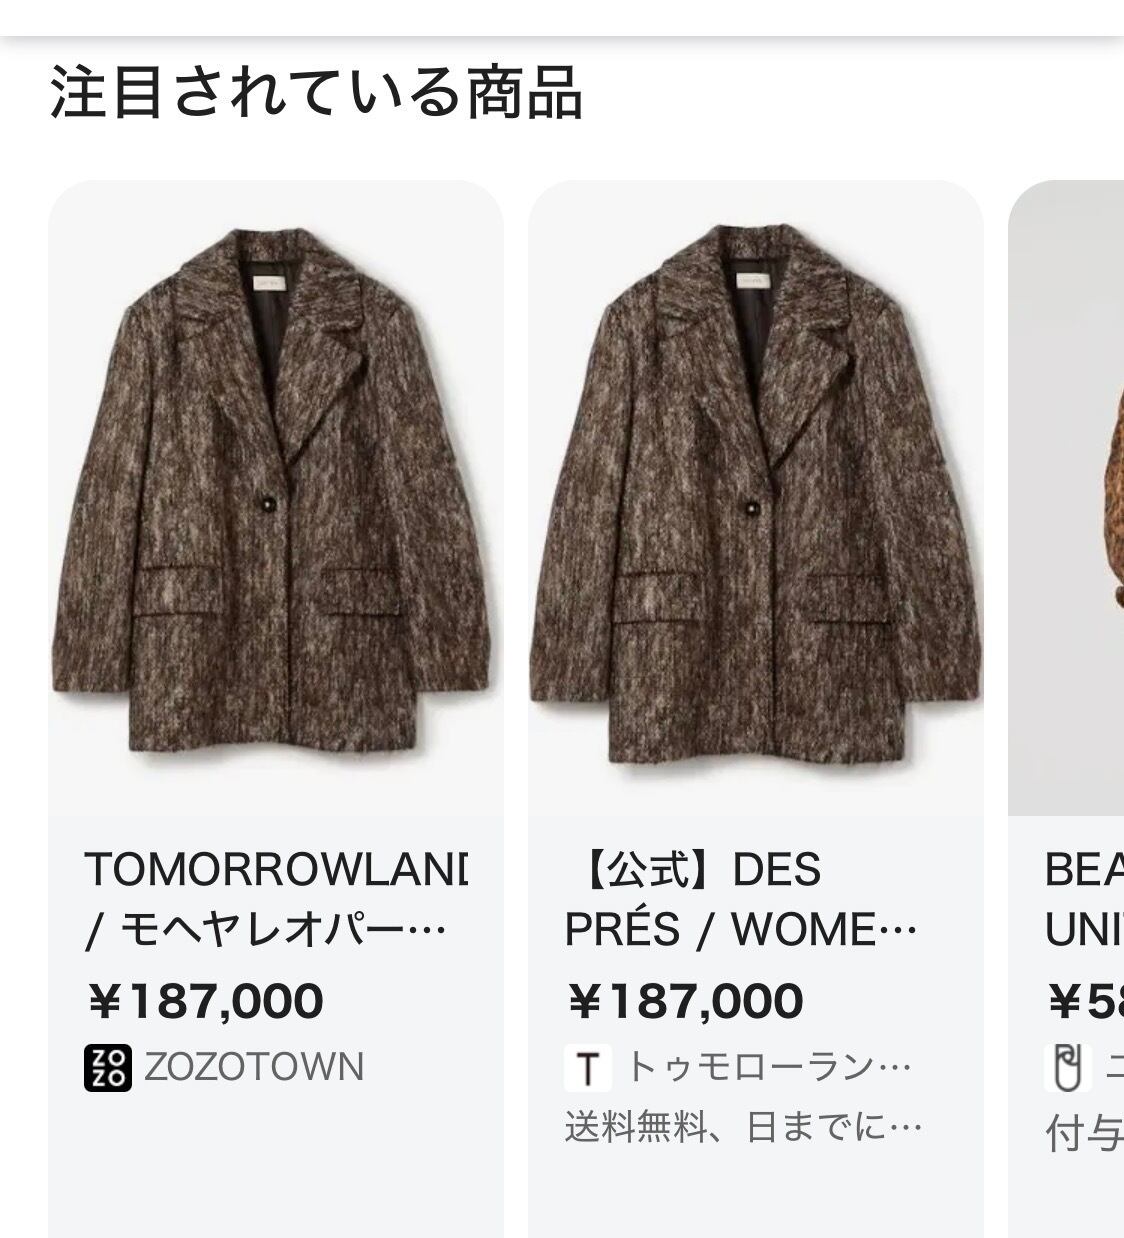Viewport: 1124px width, 1238px height.
Task: Click the first ¥187,000 price
Action: pos(205,1001)
